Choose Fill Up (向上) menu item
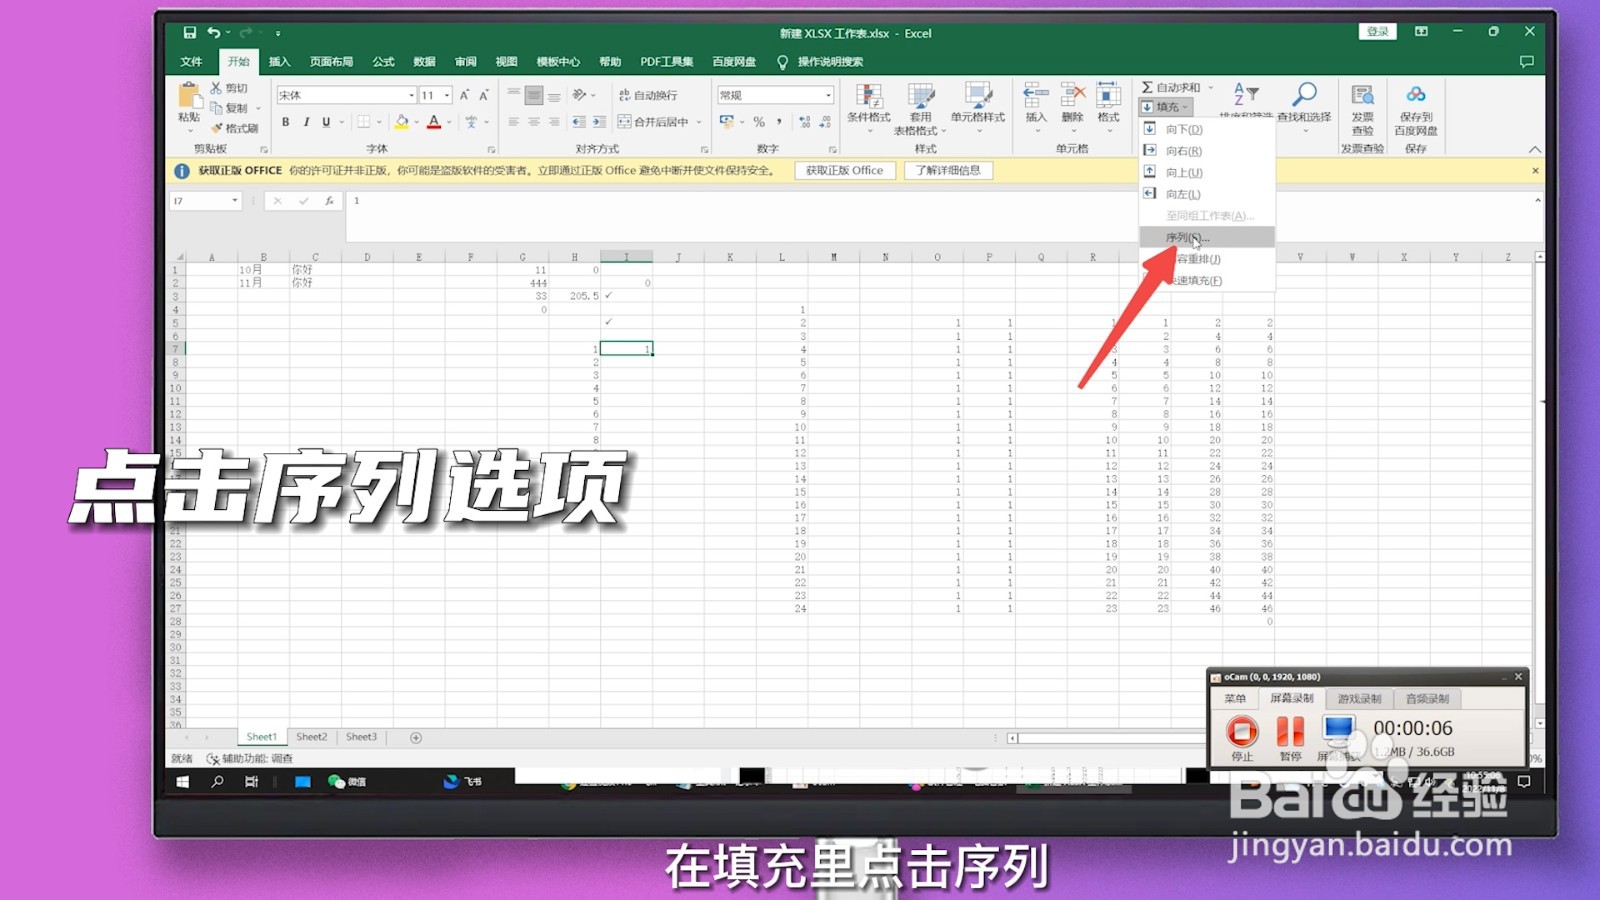The width and height of the screenshot is (1600, 900). pos(1207,173)
